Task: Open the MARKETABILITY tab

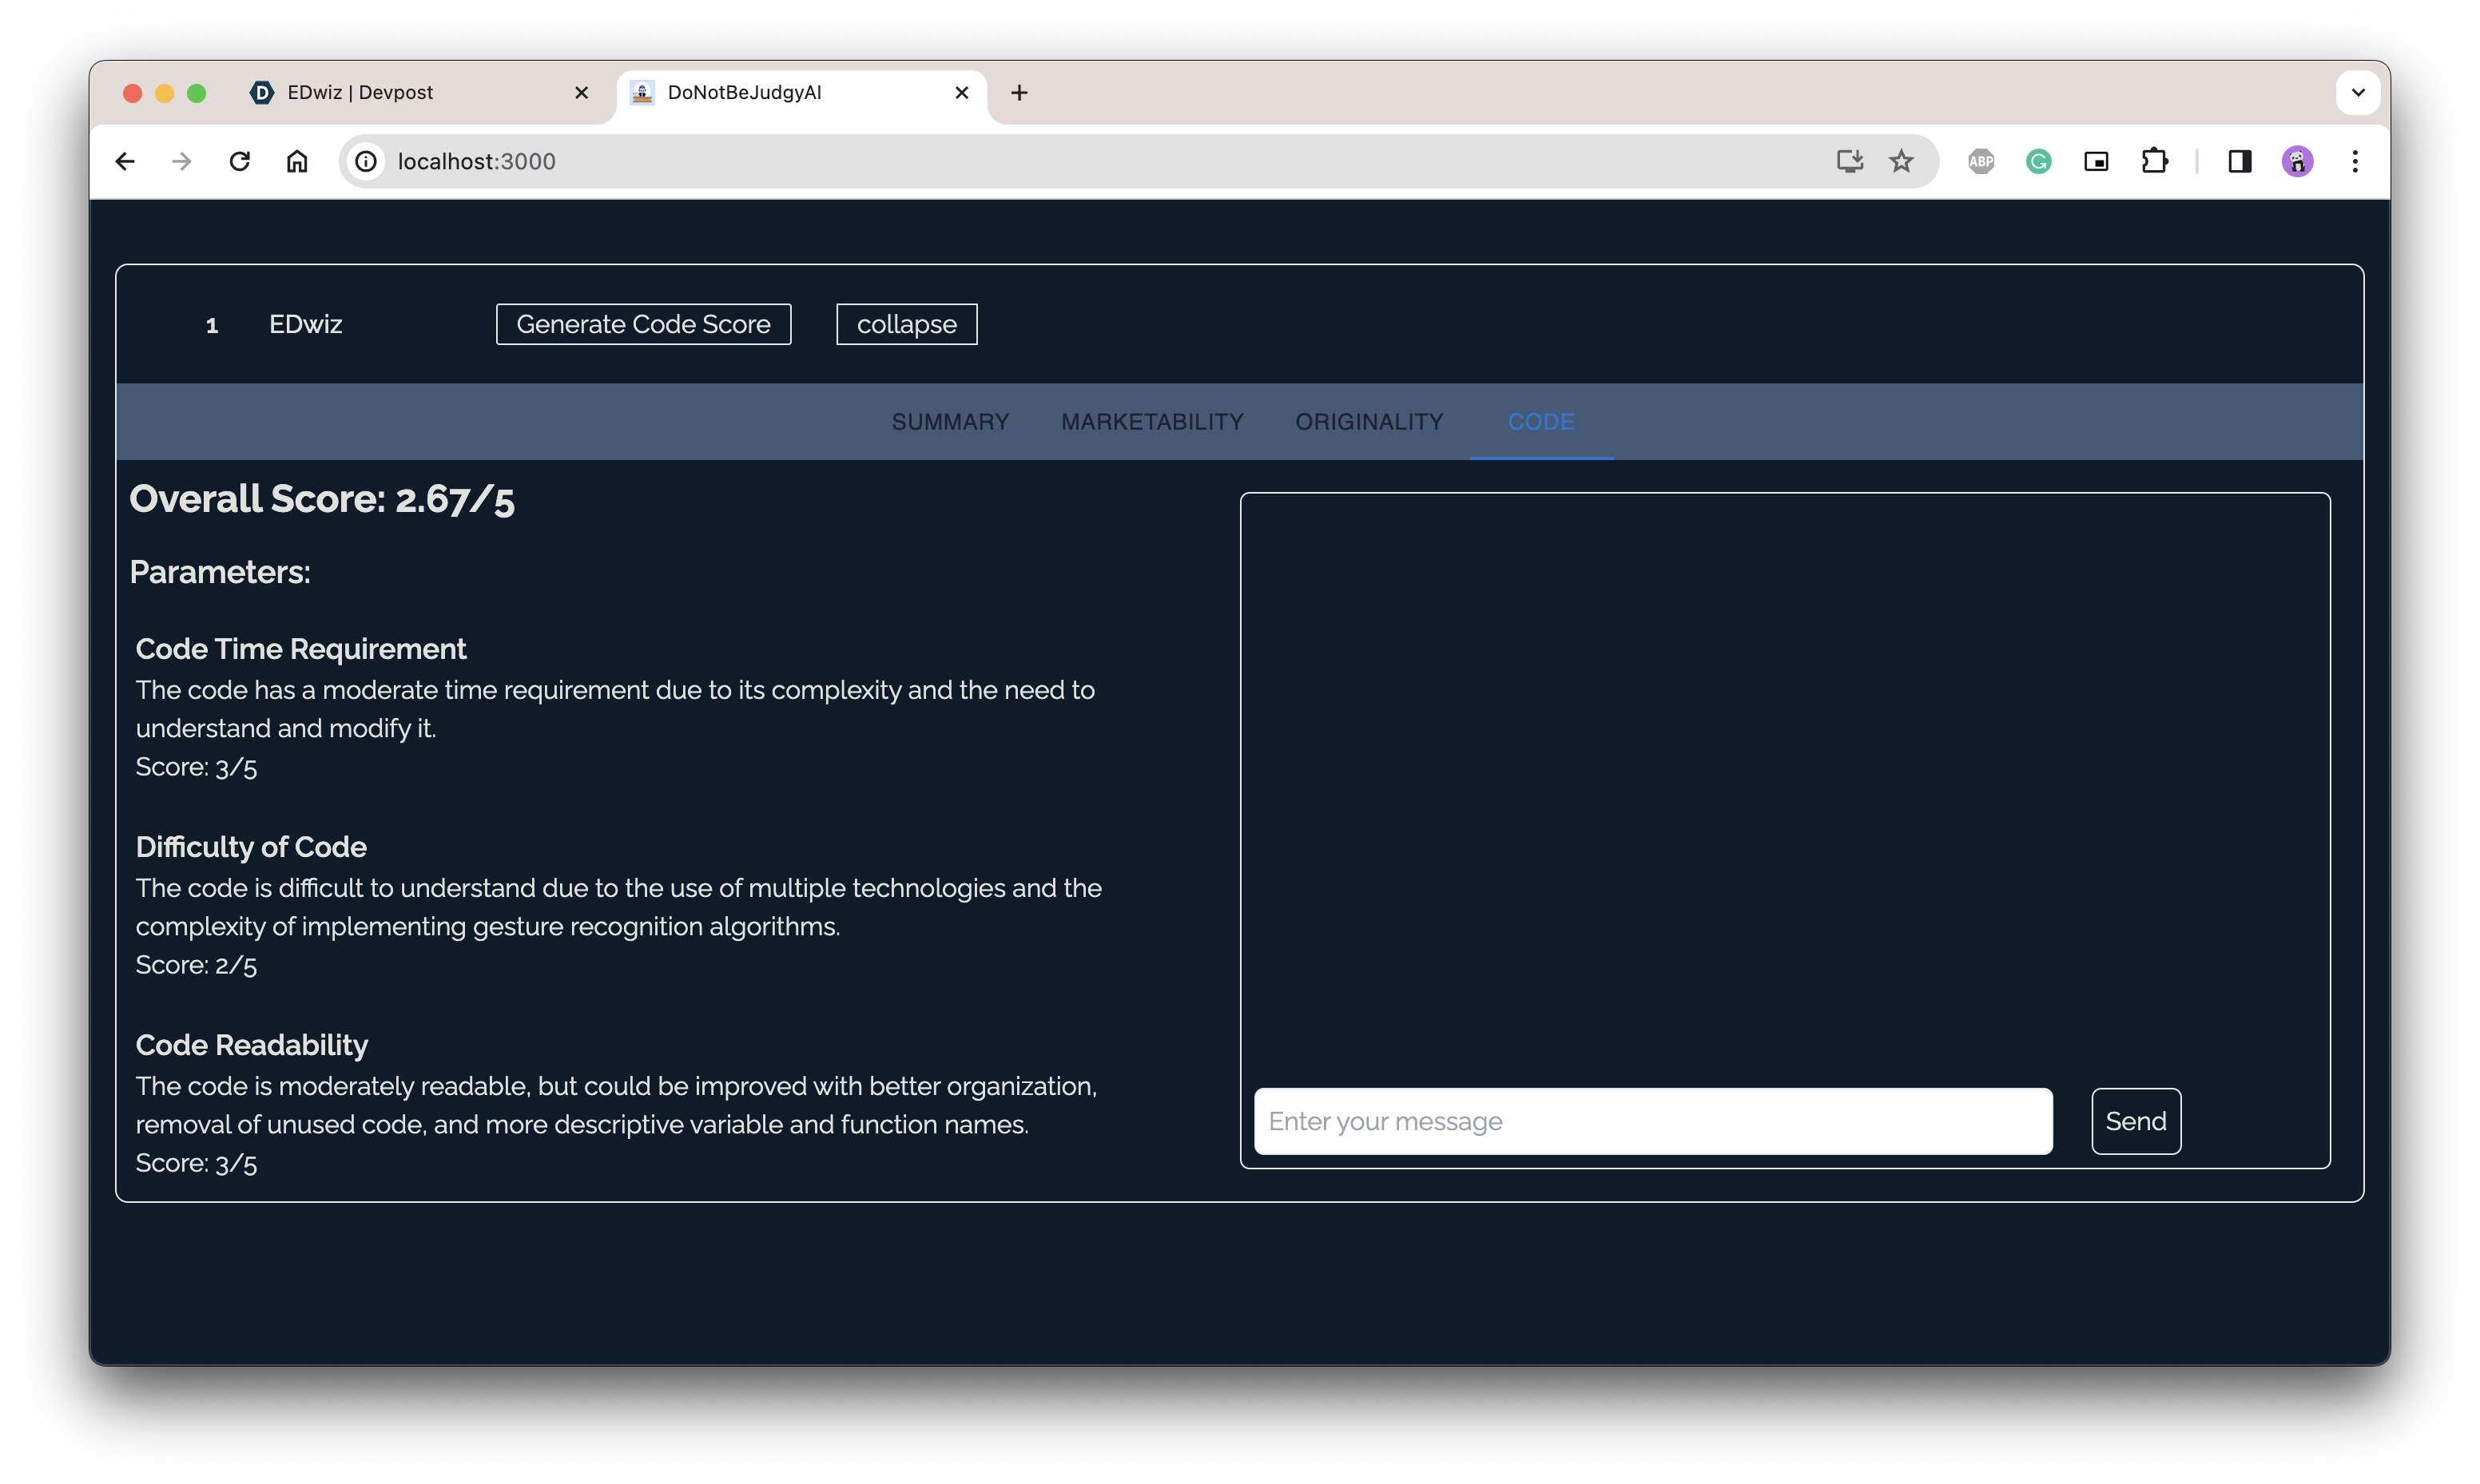Action: 1152,422
